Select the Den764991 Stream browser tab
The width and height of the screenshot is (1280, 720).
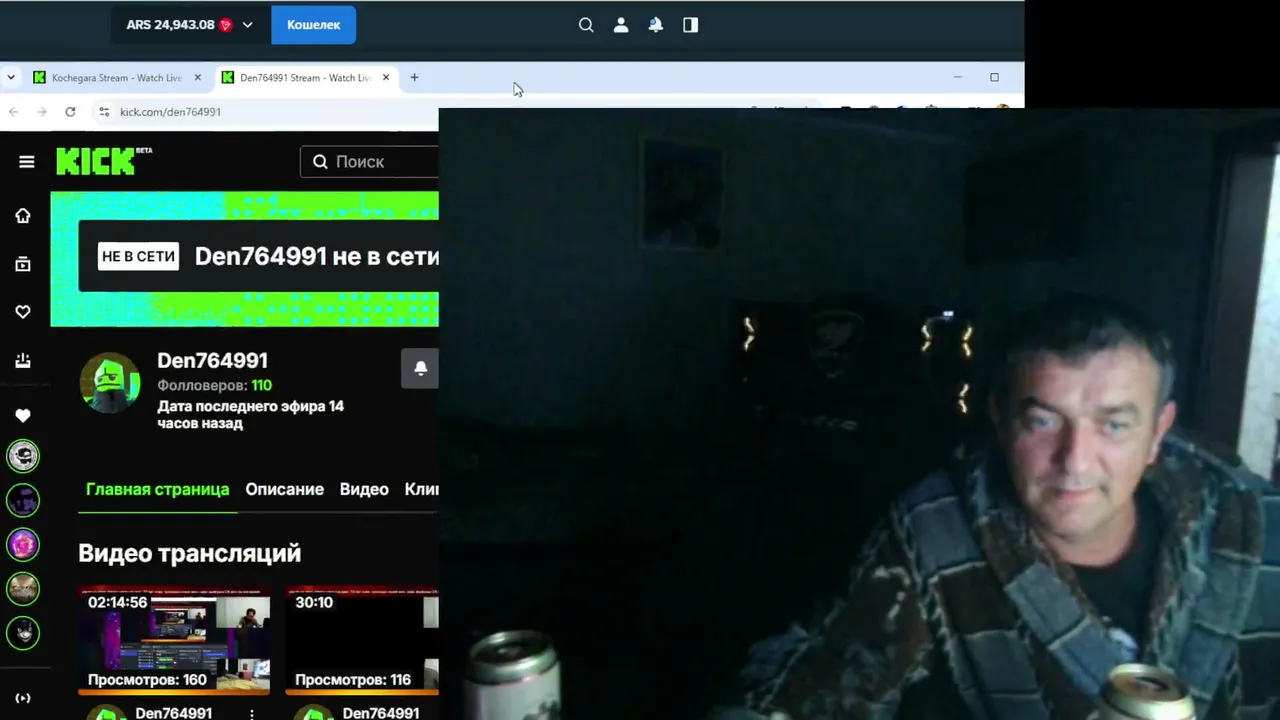[x=305, y=78]
